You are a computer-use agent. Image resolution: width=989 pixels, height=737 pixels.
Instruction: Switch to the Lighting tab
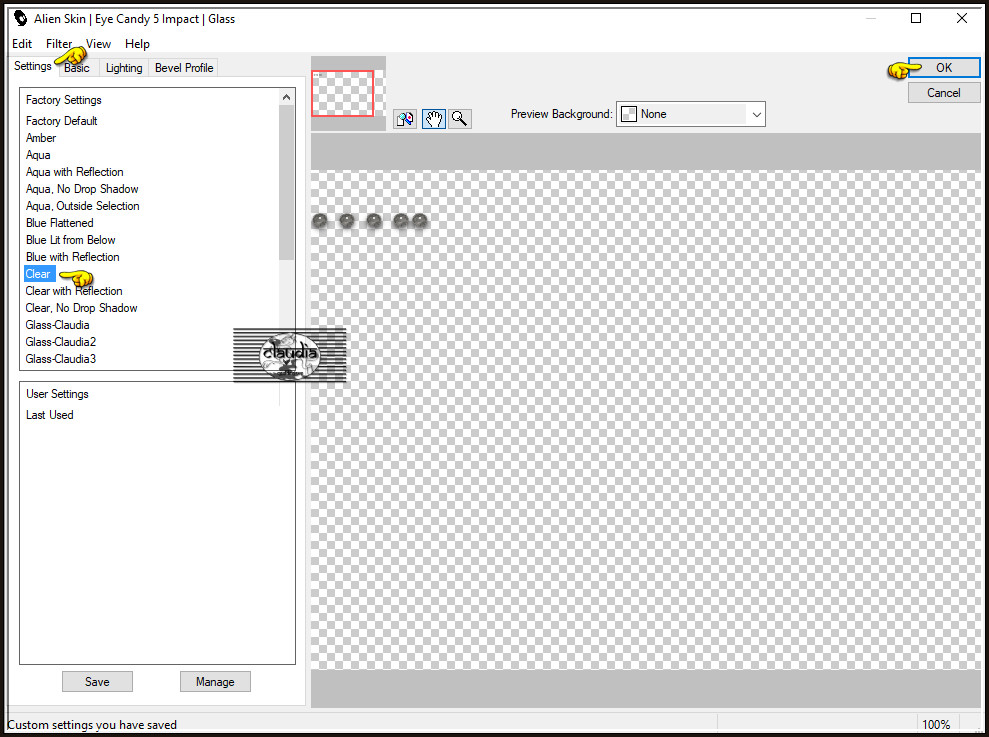(x=124, y=68)
